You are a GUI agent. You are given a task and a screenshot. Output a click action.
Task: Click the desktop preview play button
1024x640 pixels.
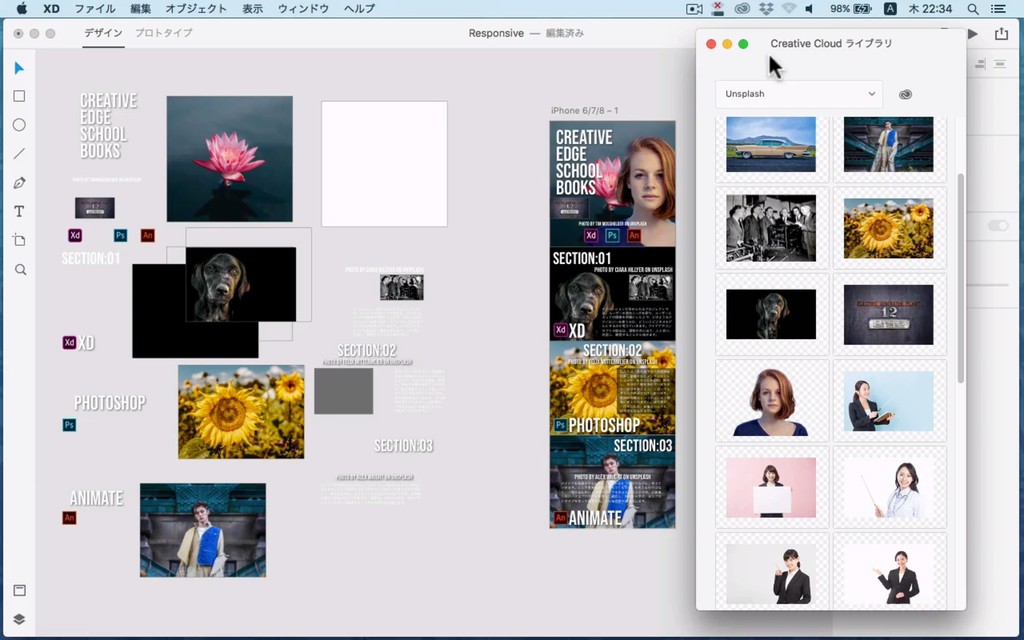pyautogui.click(x=973, y=33)
